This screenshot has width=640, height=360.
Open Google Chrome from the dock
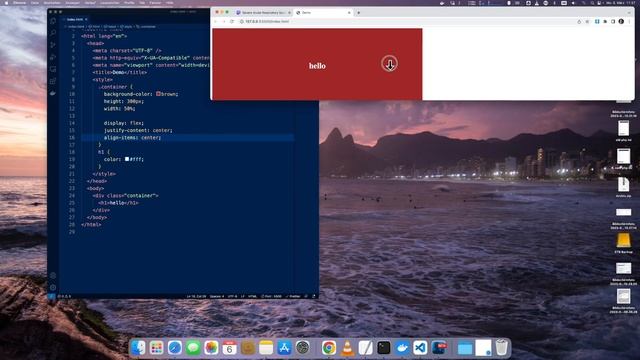(329, 348)
